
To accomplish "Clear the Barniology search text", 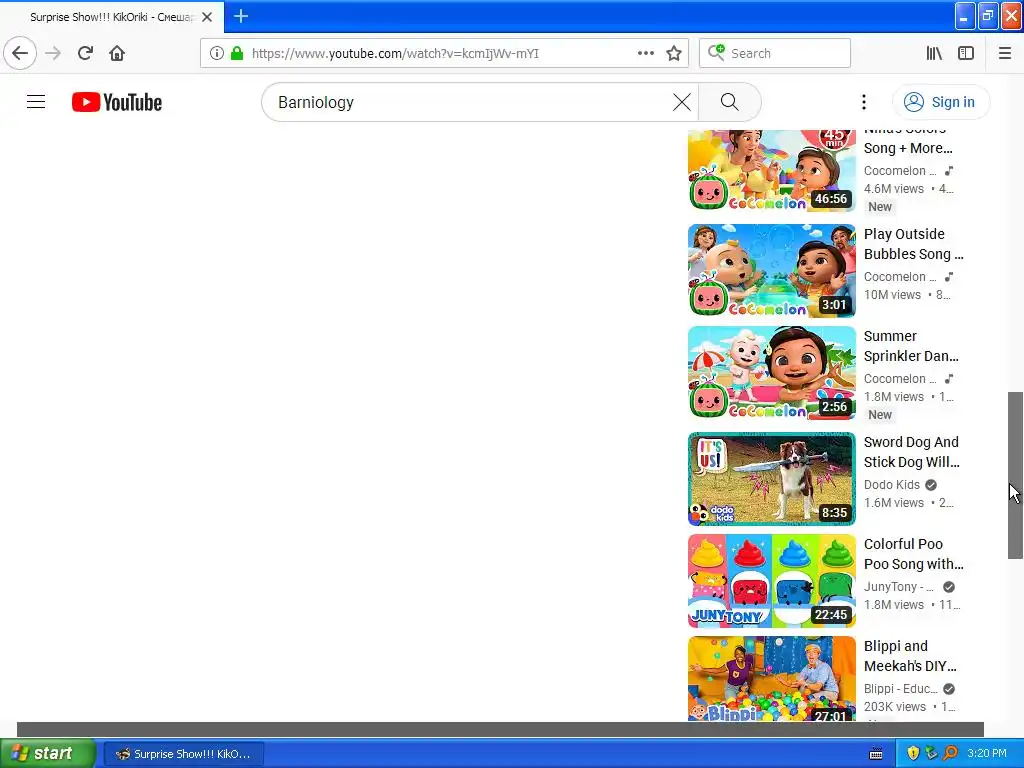I will pyautogui.click(x=682, y=102).
